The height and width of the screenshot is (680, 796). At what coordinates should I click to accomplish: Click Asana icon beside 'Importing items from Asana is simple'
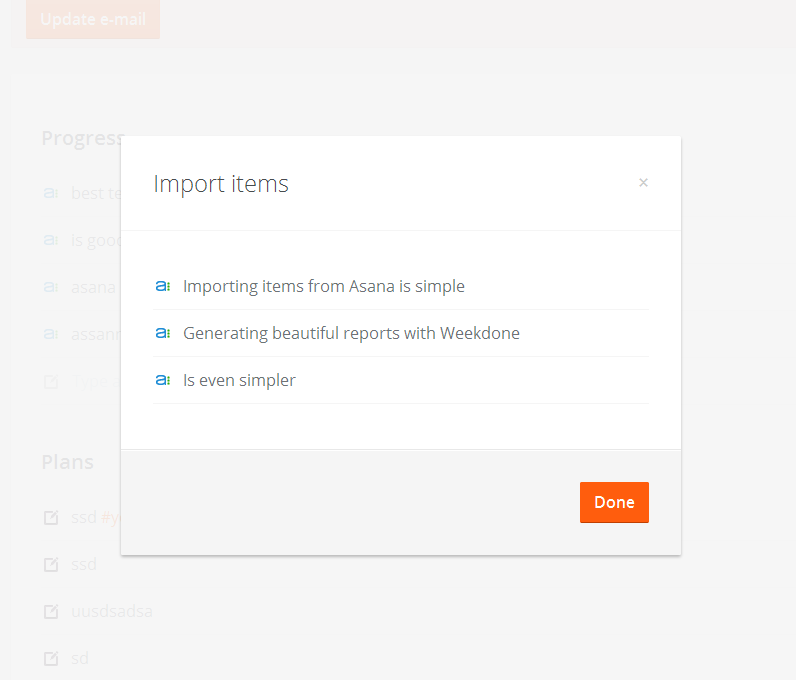pos(162,286)
